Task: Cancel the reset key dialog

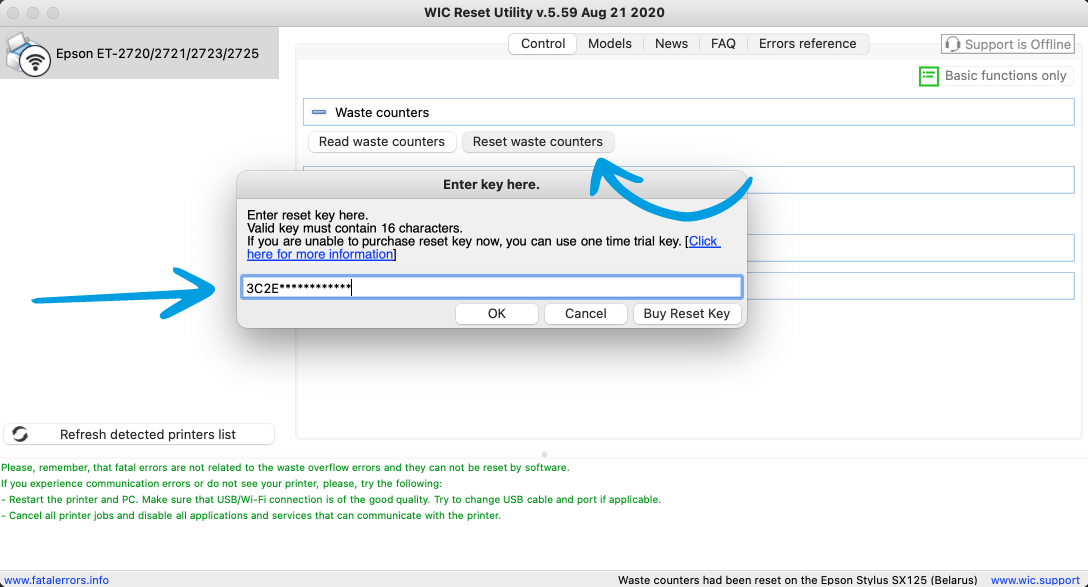Action: pos(586,314)
